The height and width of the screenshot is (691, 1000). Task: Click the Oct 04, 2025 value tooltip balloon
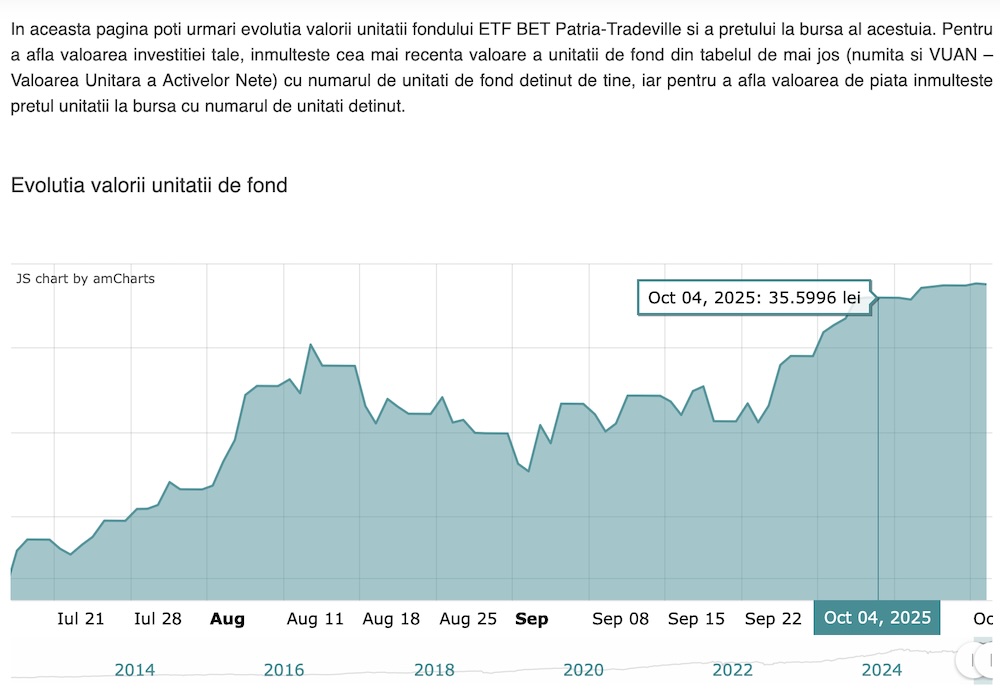(x=754, y=298)
